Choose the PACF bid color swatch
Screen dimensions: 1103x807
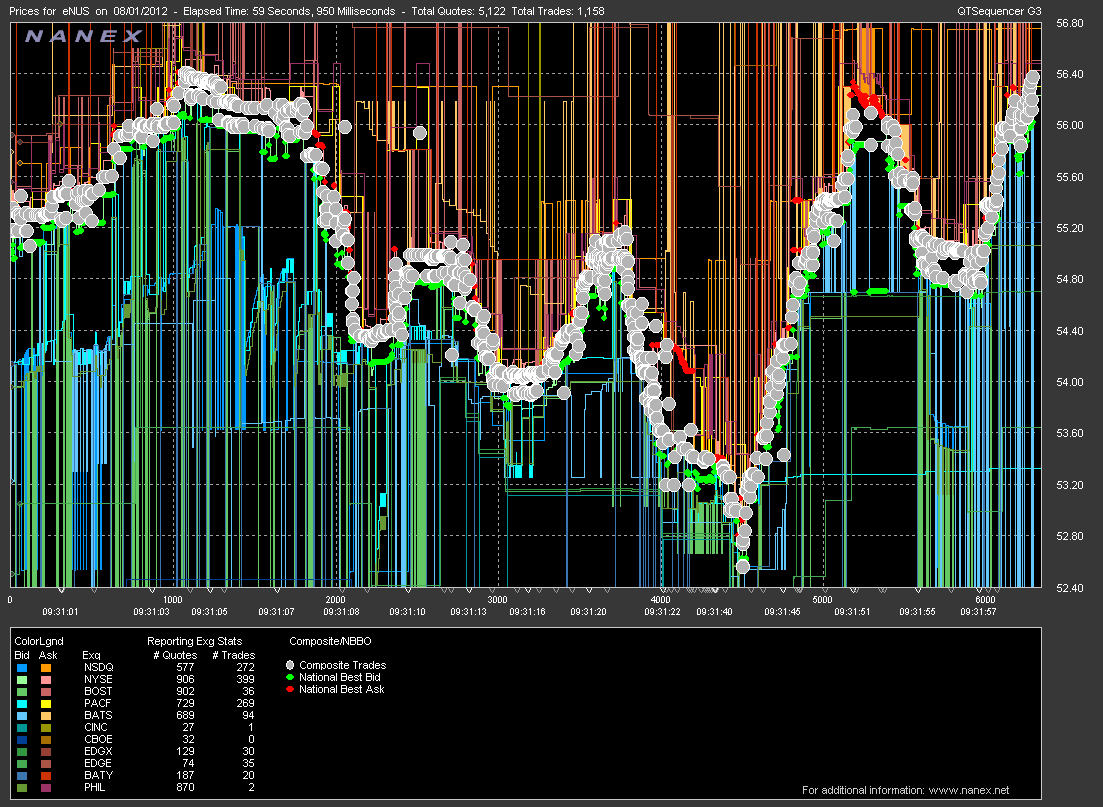23,704
